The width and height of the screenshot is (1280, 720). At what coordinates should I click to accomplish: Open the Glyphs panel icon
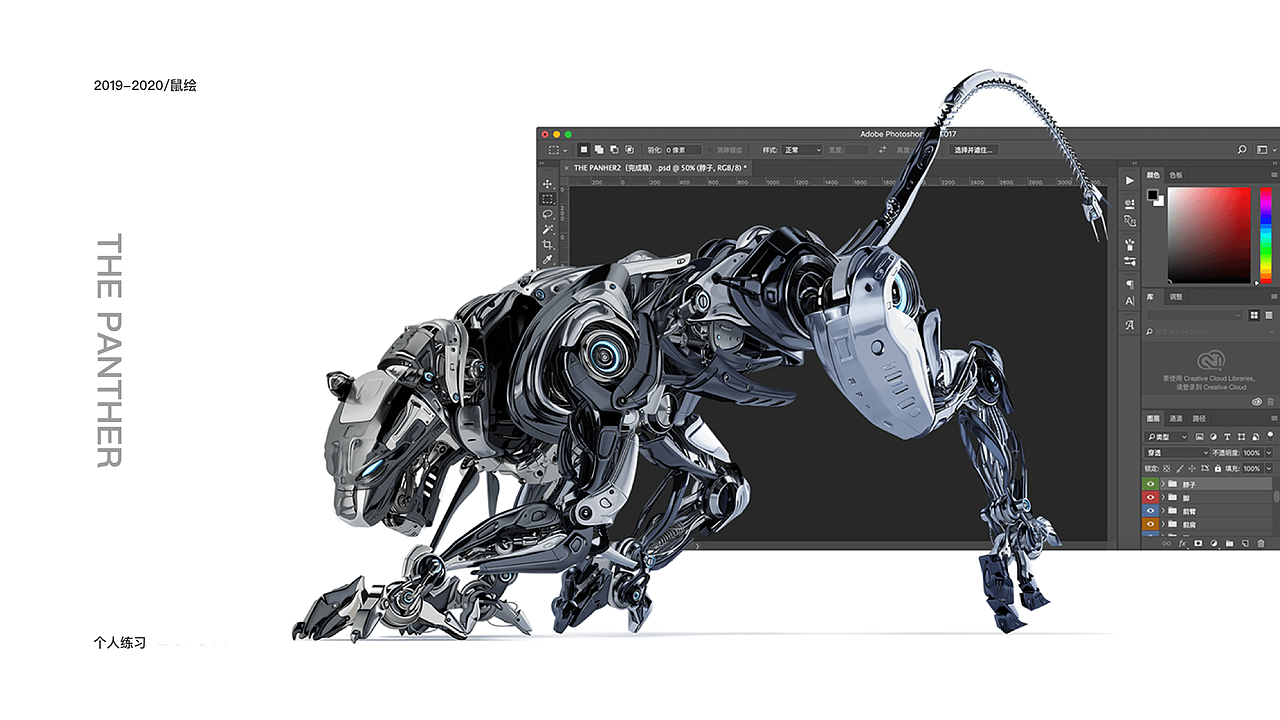coord(1129,325)
